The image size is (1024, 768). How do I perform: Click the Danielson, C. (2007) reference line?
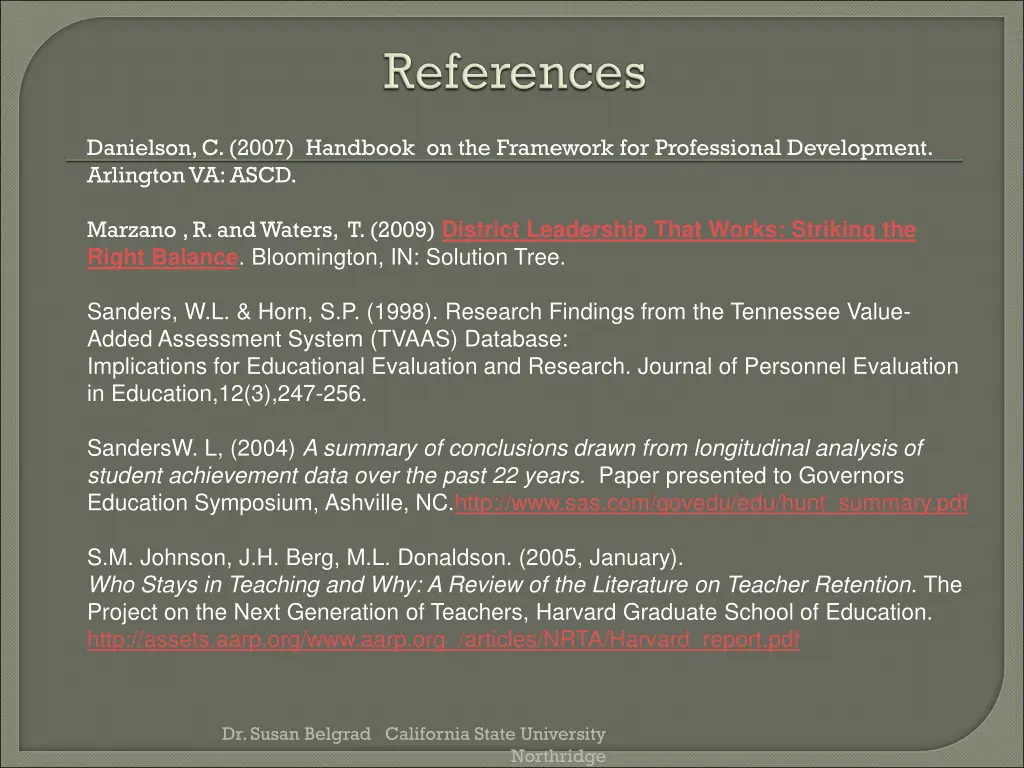pos(509,148)
